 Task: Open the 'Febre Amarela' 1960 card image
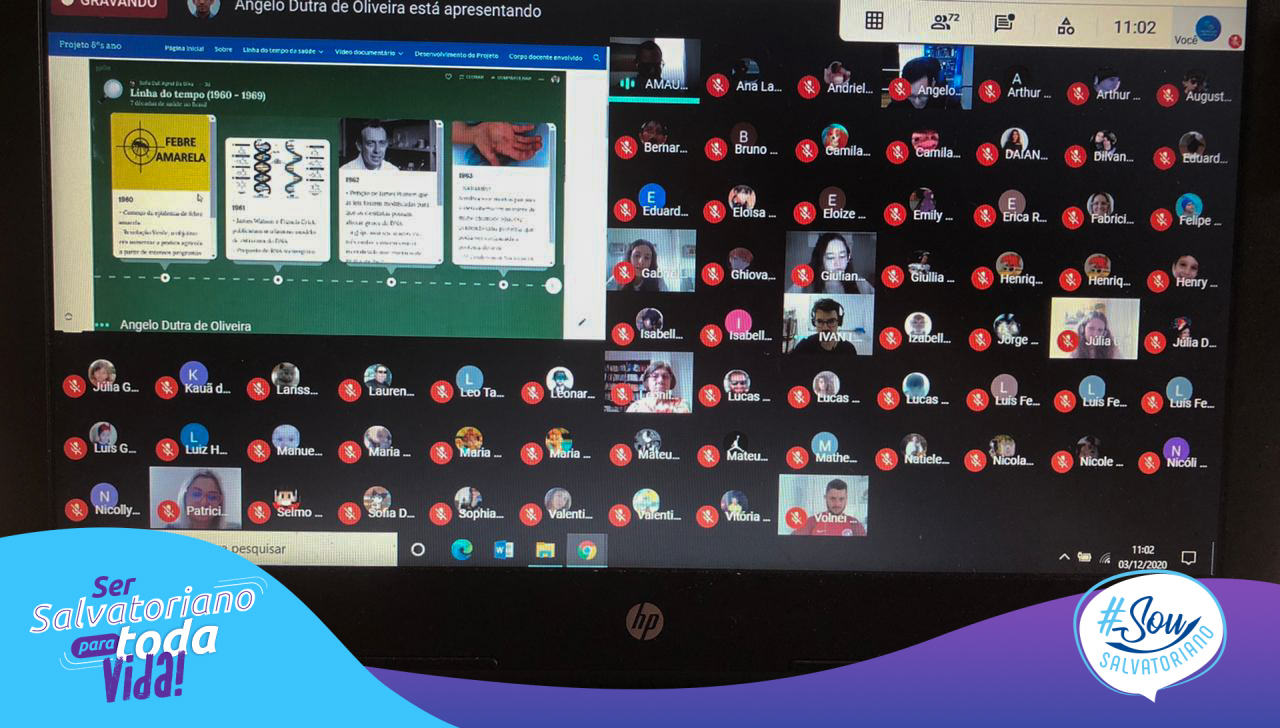pos(161,151)
